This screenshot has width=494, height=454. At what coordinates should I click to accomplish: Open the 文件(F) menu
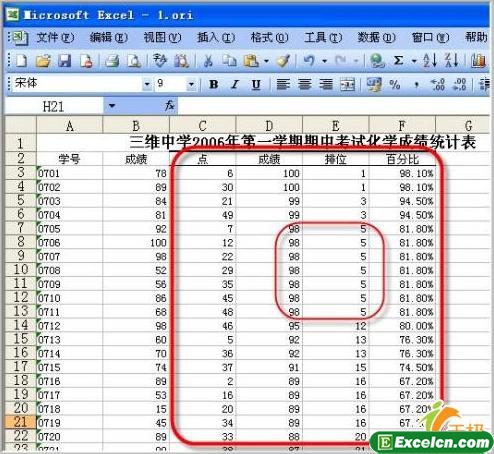pyautogui.click(x=55, y=37)
